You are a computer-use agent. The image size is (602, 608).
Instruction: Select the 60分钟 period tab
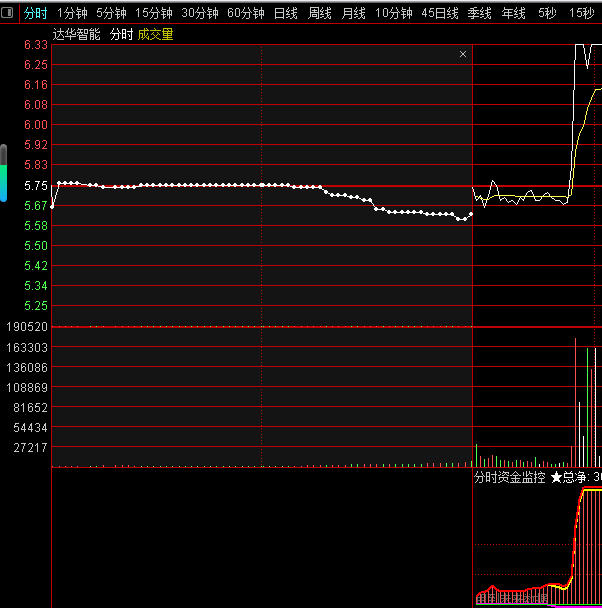click(246, 13)
